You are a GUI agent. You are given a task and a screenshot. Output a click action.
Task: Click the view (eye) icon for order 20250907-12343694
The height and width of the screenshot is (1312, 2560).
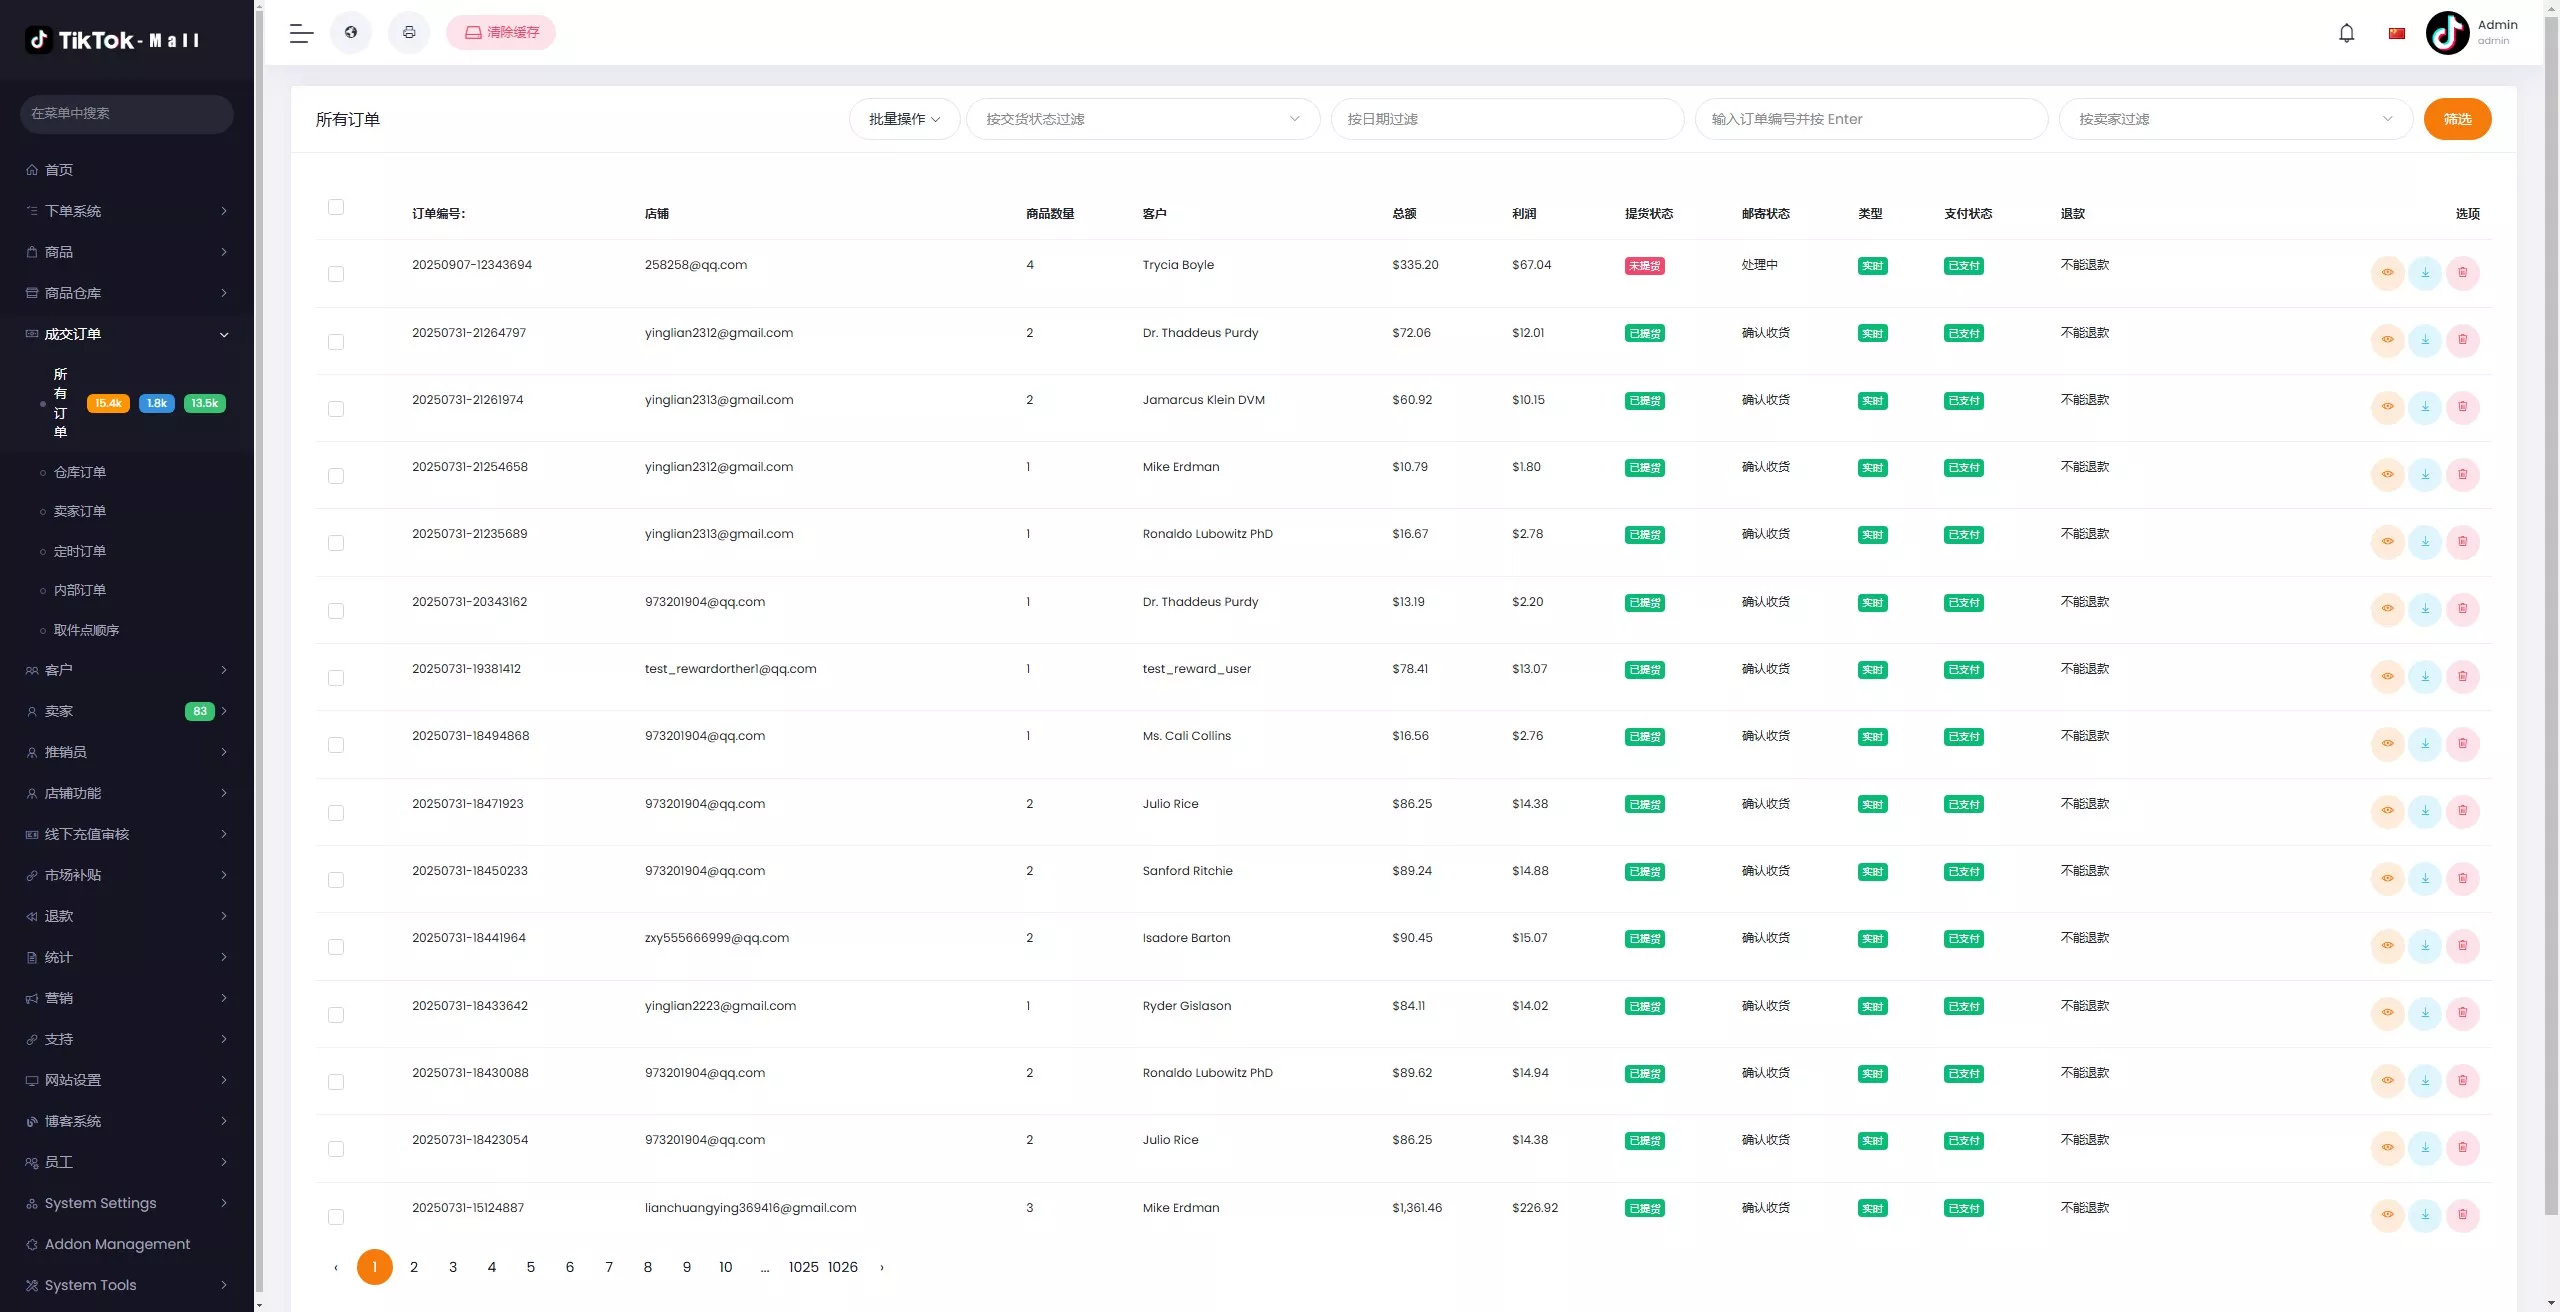click(2387, 273)
